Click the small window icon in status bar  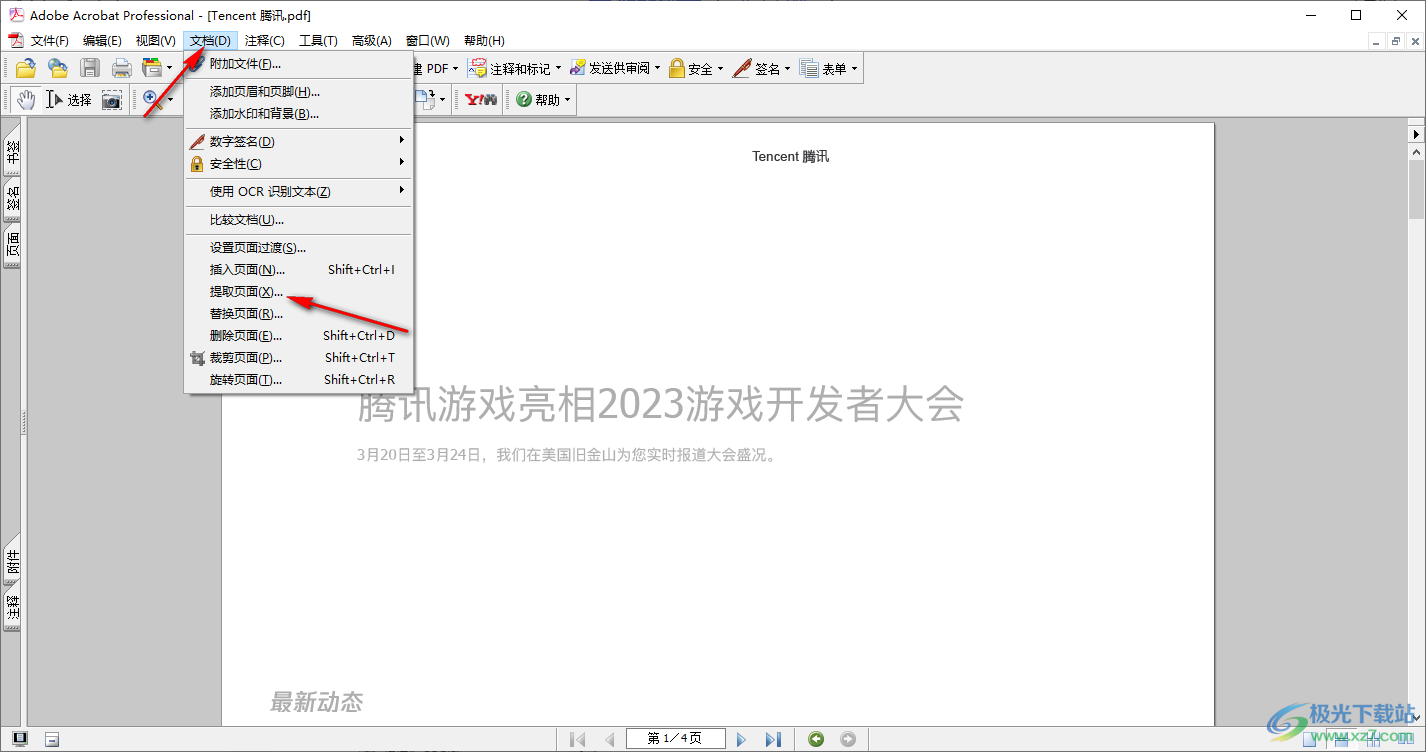pos(52,739)
